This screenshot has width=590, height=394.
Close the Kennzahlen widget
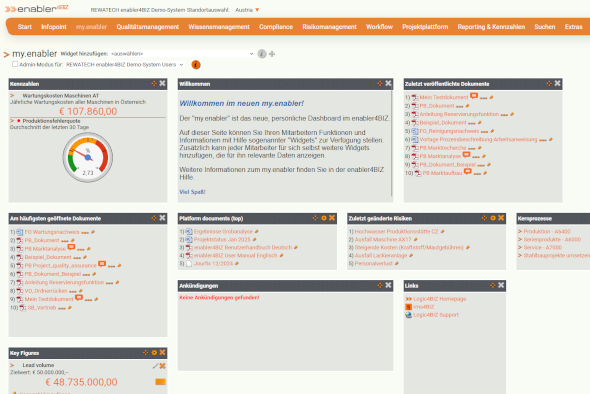point(162,84)
